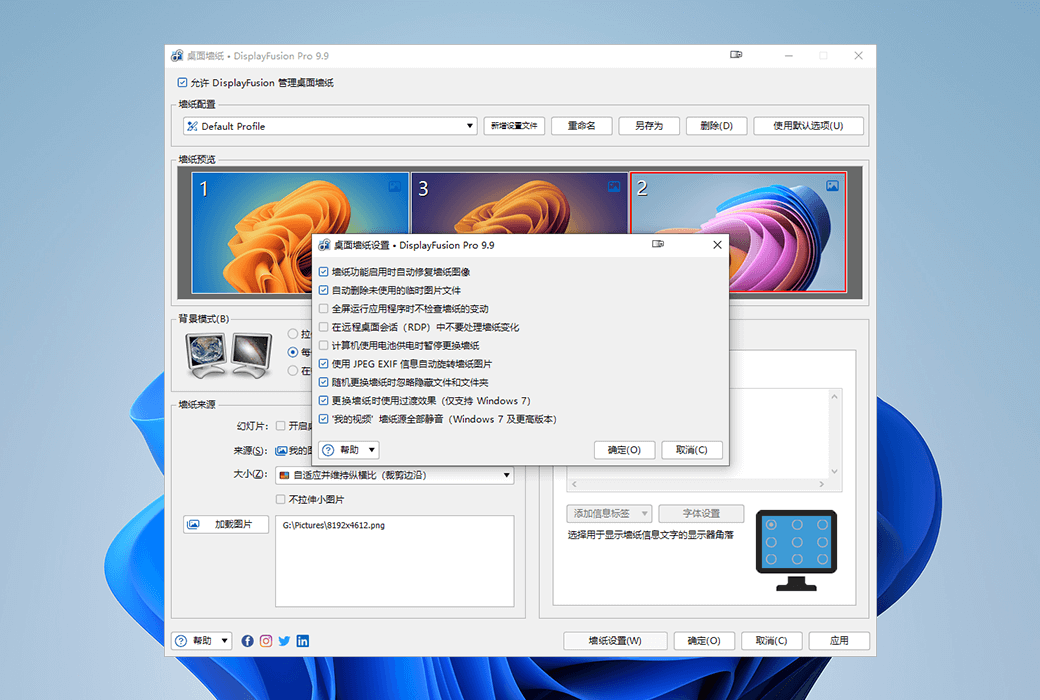The width and height of the screenshot is (1040, 700).
Task: Cancel with 取消(C) in the 桌面墙纸设置 dialog
Action: pyautogui.click(x=692, y=450)
